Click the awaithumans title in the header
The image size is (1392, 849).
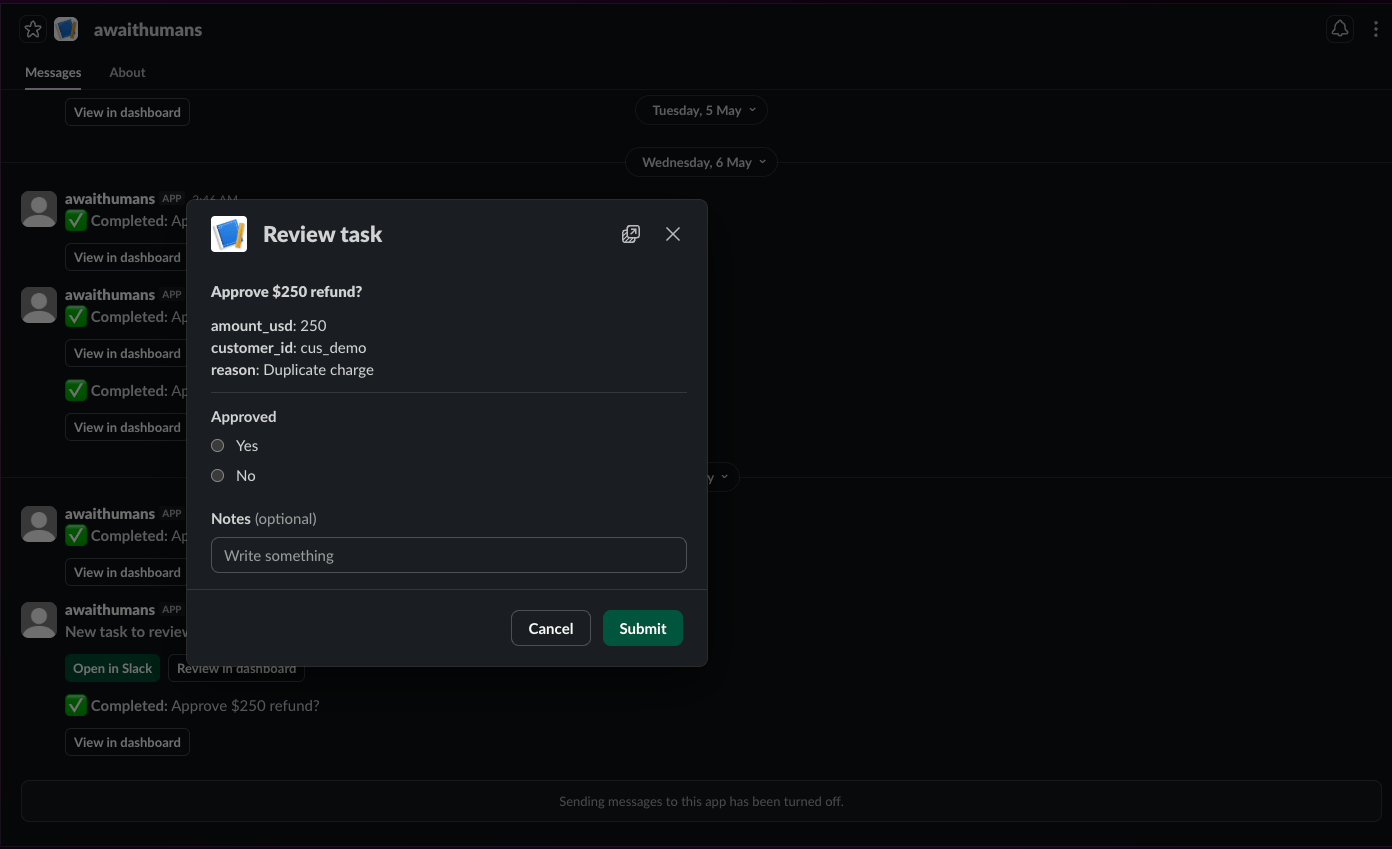point(148,30)
